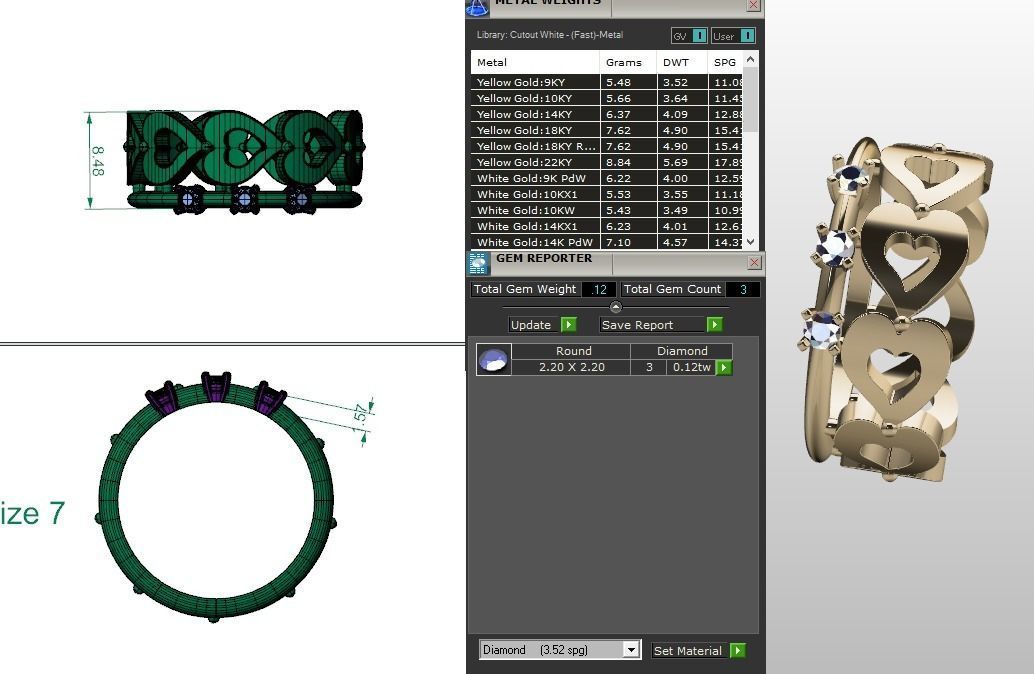Click the Round shape cell
1034x674 pixels.
pos(571,351)
